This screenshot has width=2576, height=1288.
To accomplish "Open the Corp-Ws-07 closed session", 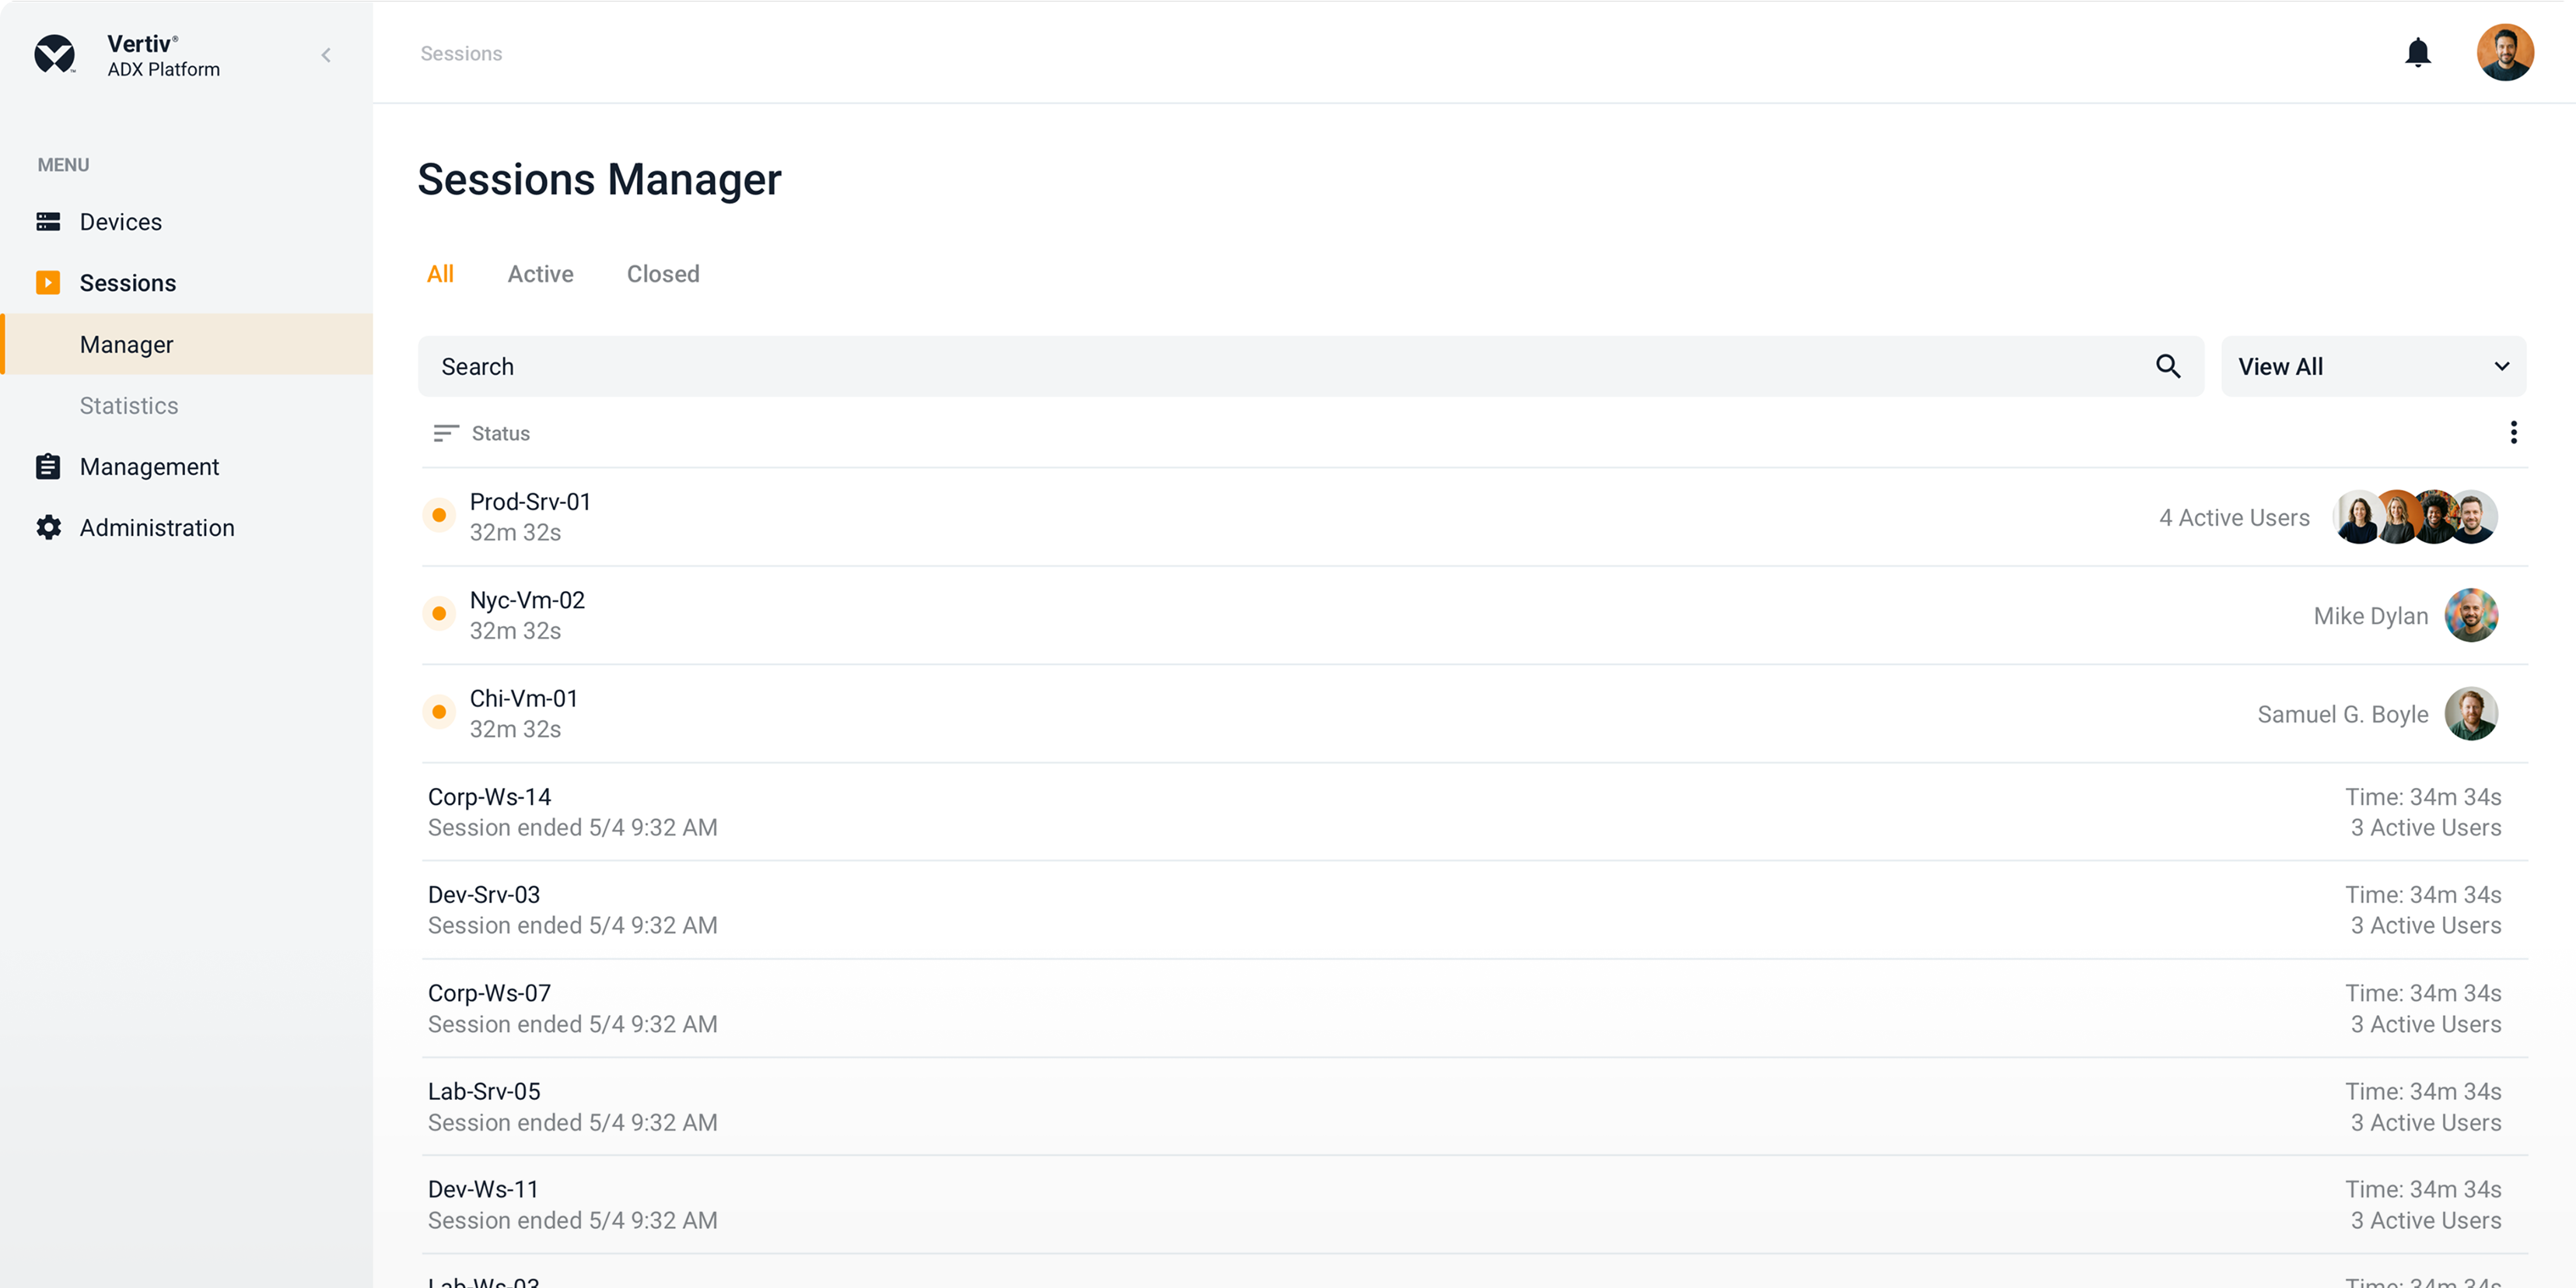I will 1474,1008.
